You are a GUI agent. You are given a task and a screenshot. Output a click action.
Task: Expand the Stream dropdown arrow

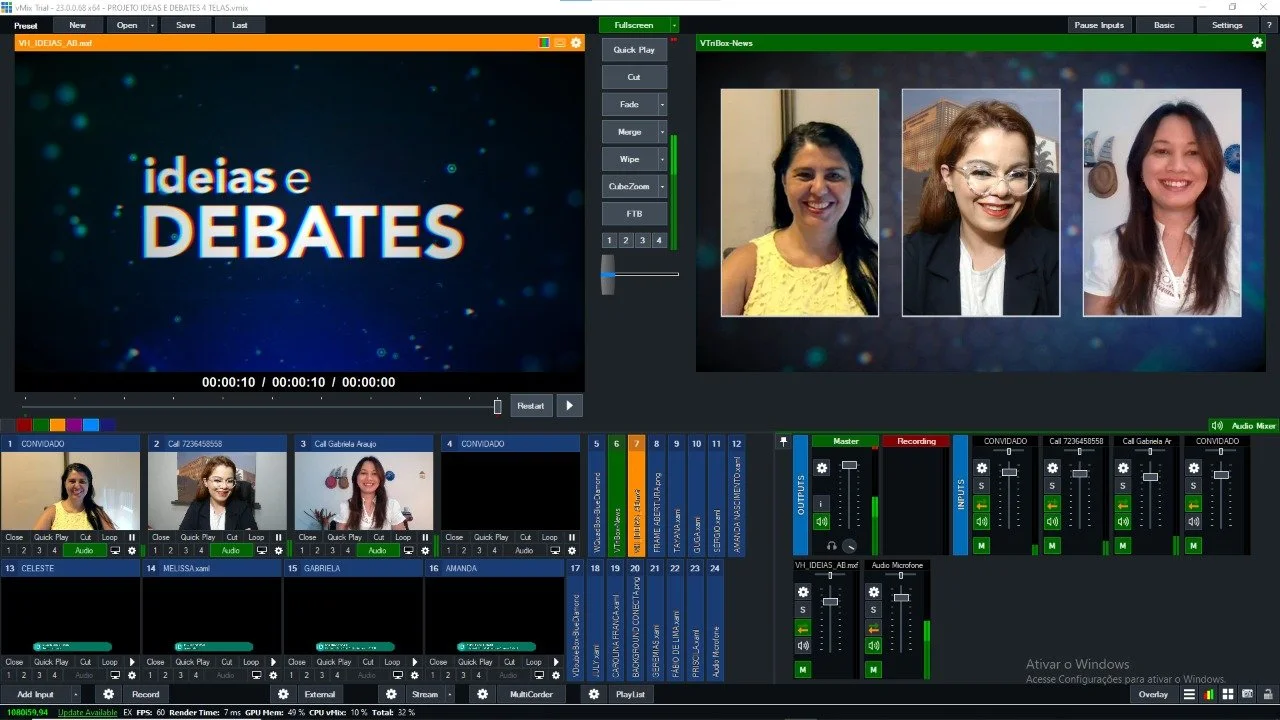tap(449, 694)
